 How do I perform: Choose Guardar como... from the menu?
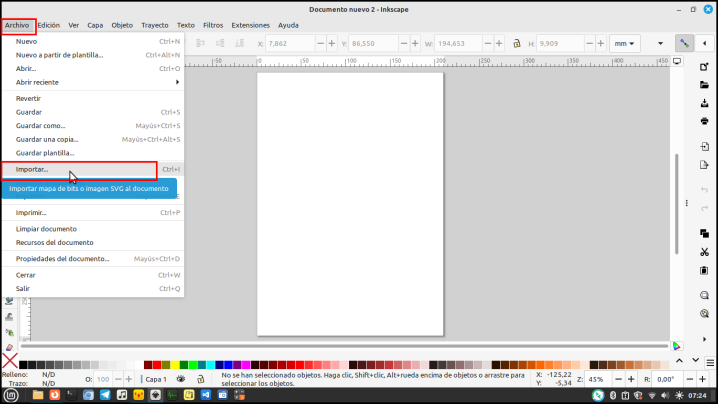pos(93,126)
